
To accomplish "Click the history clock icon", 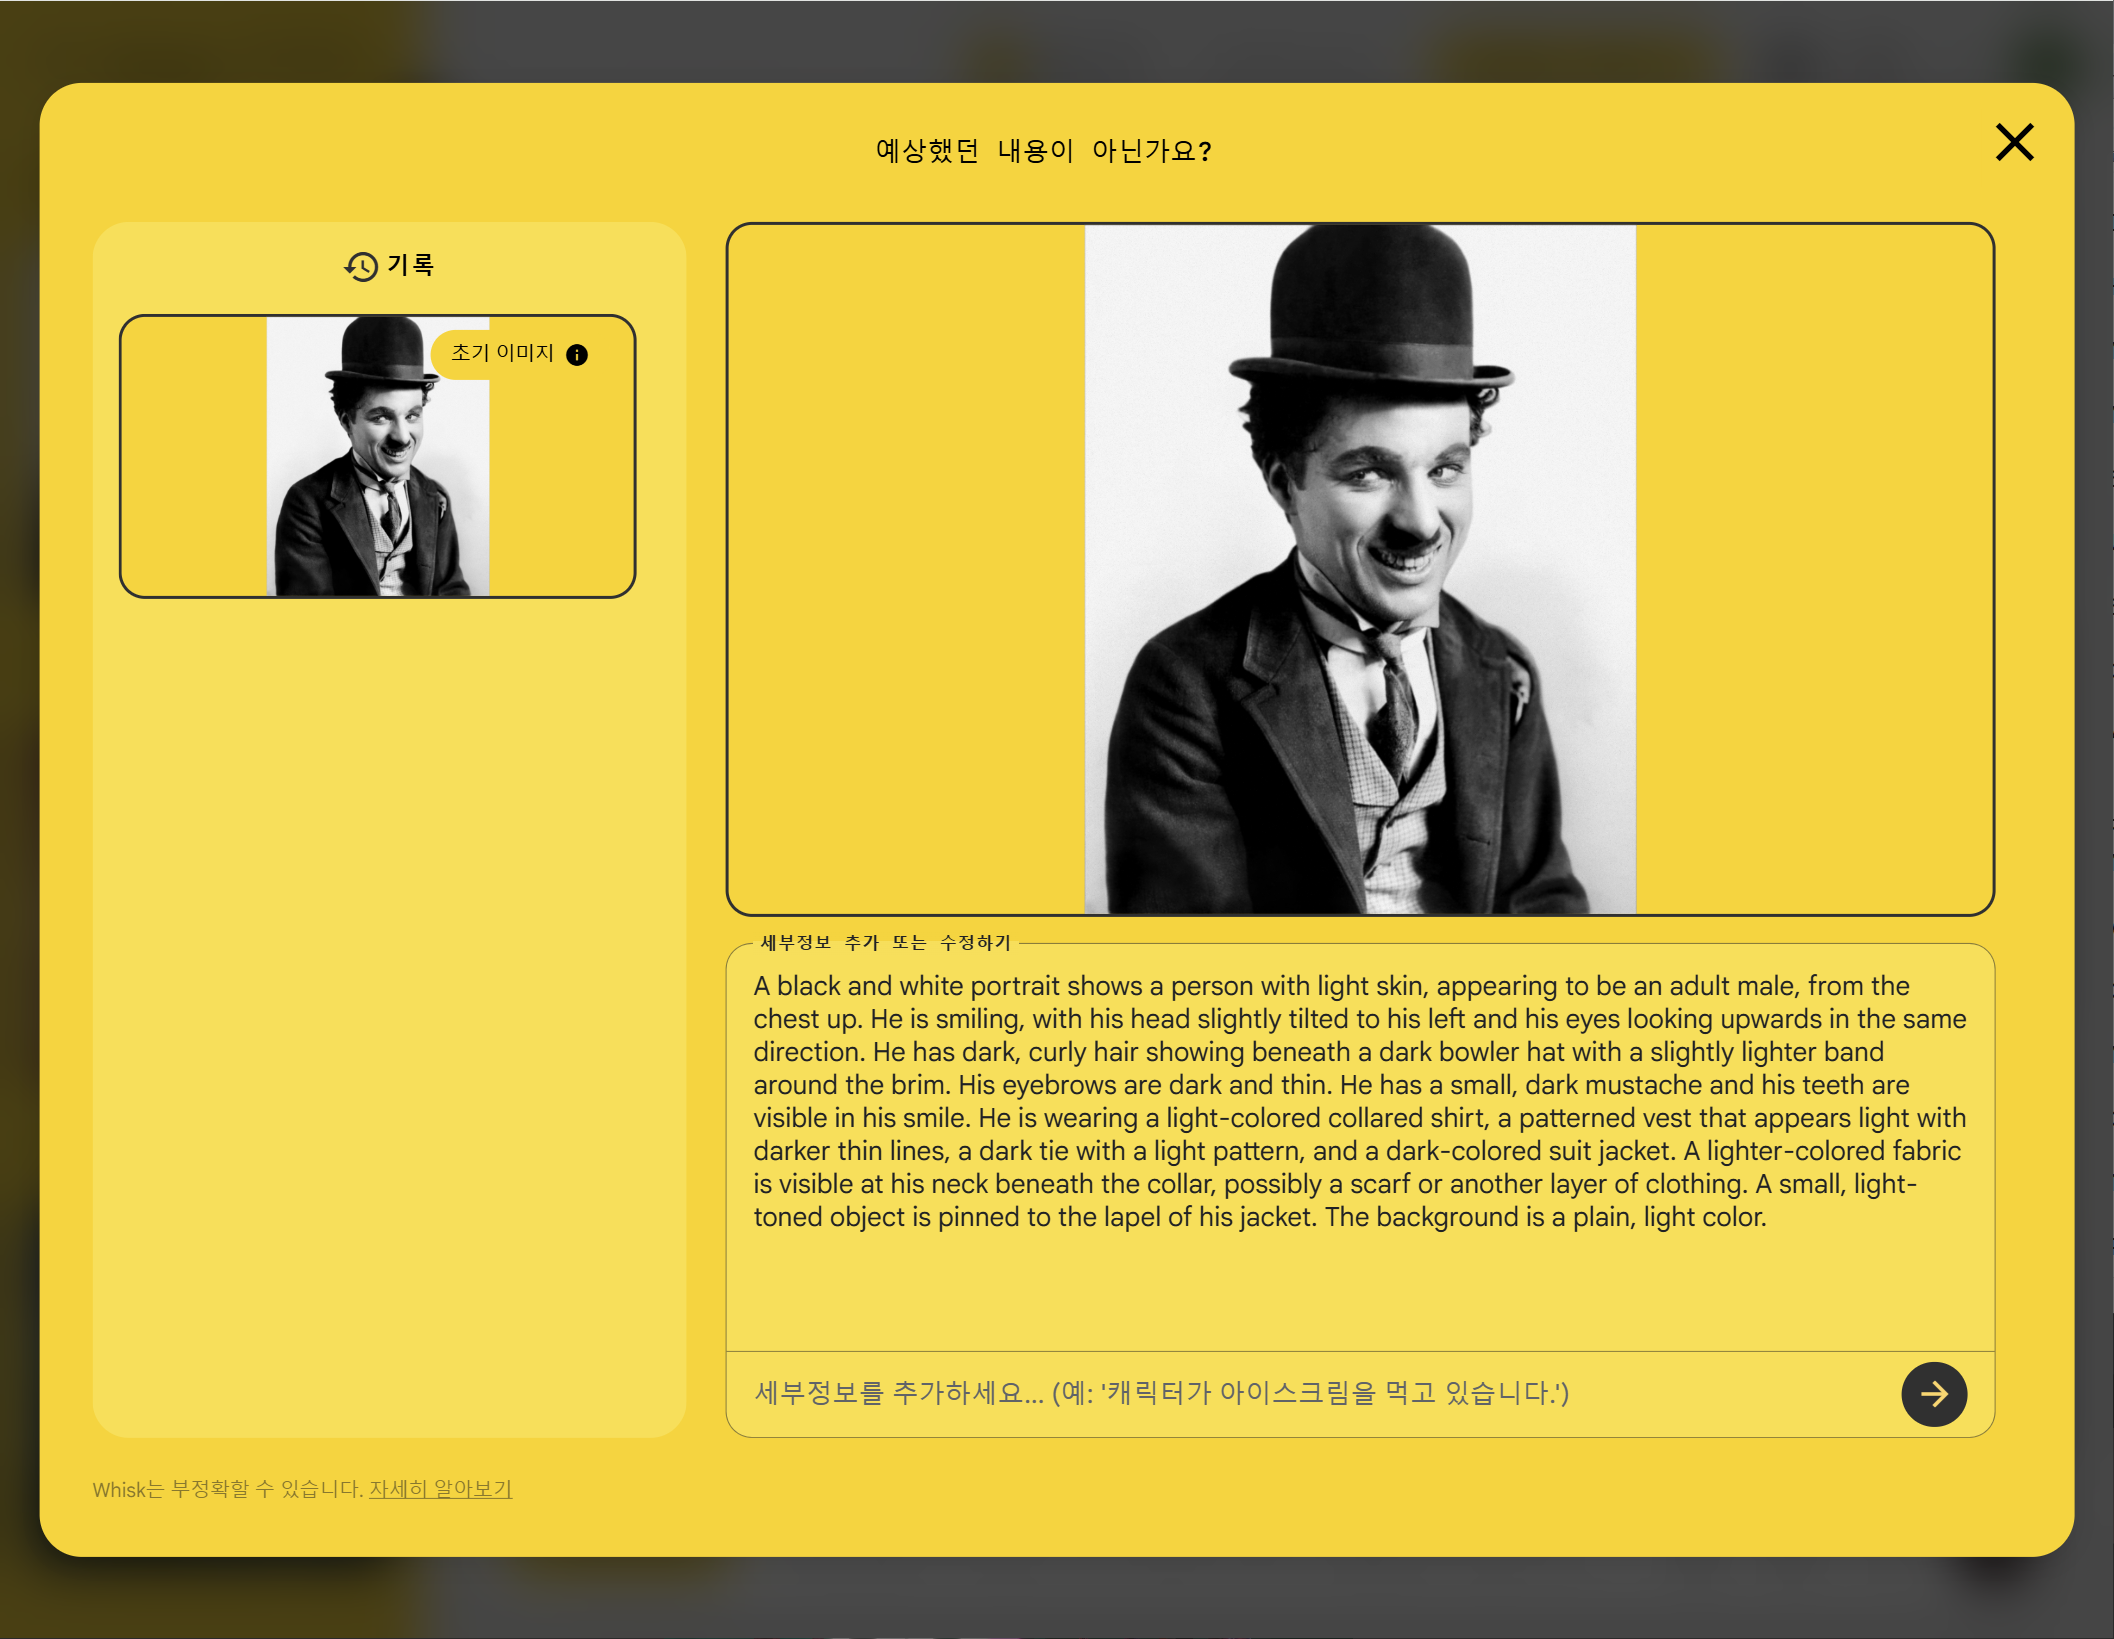I will pos(361,266).
